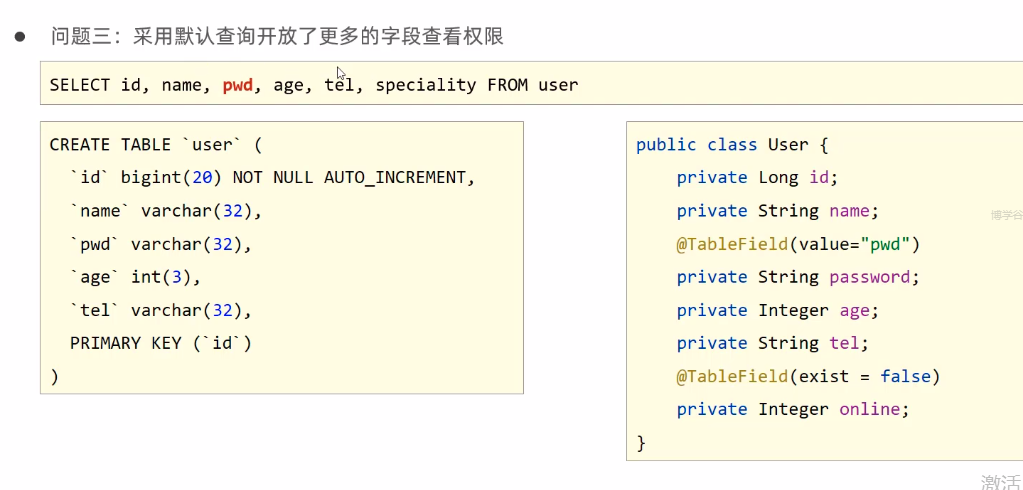Click the CREATE TABLE `user` line
This screenshot has width=1023, height=490.
(x=155, y=145)
